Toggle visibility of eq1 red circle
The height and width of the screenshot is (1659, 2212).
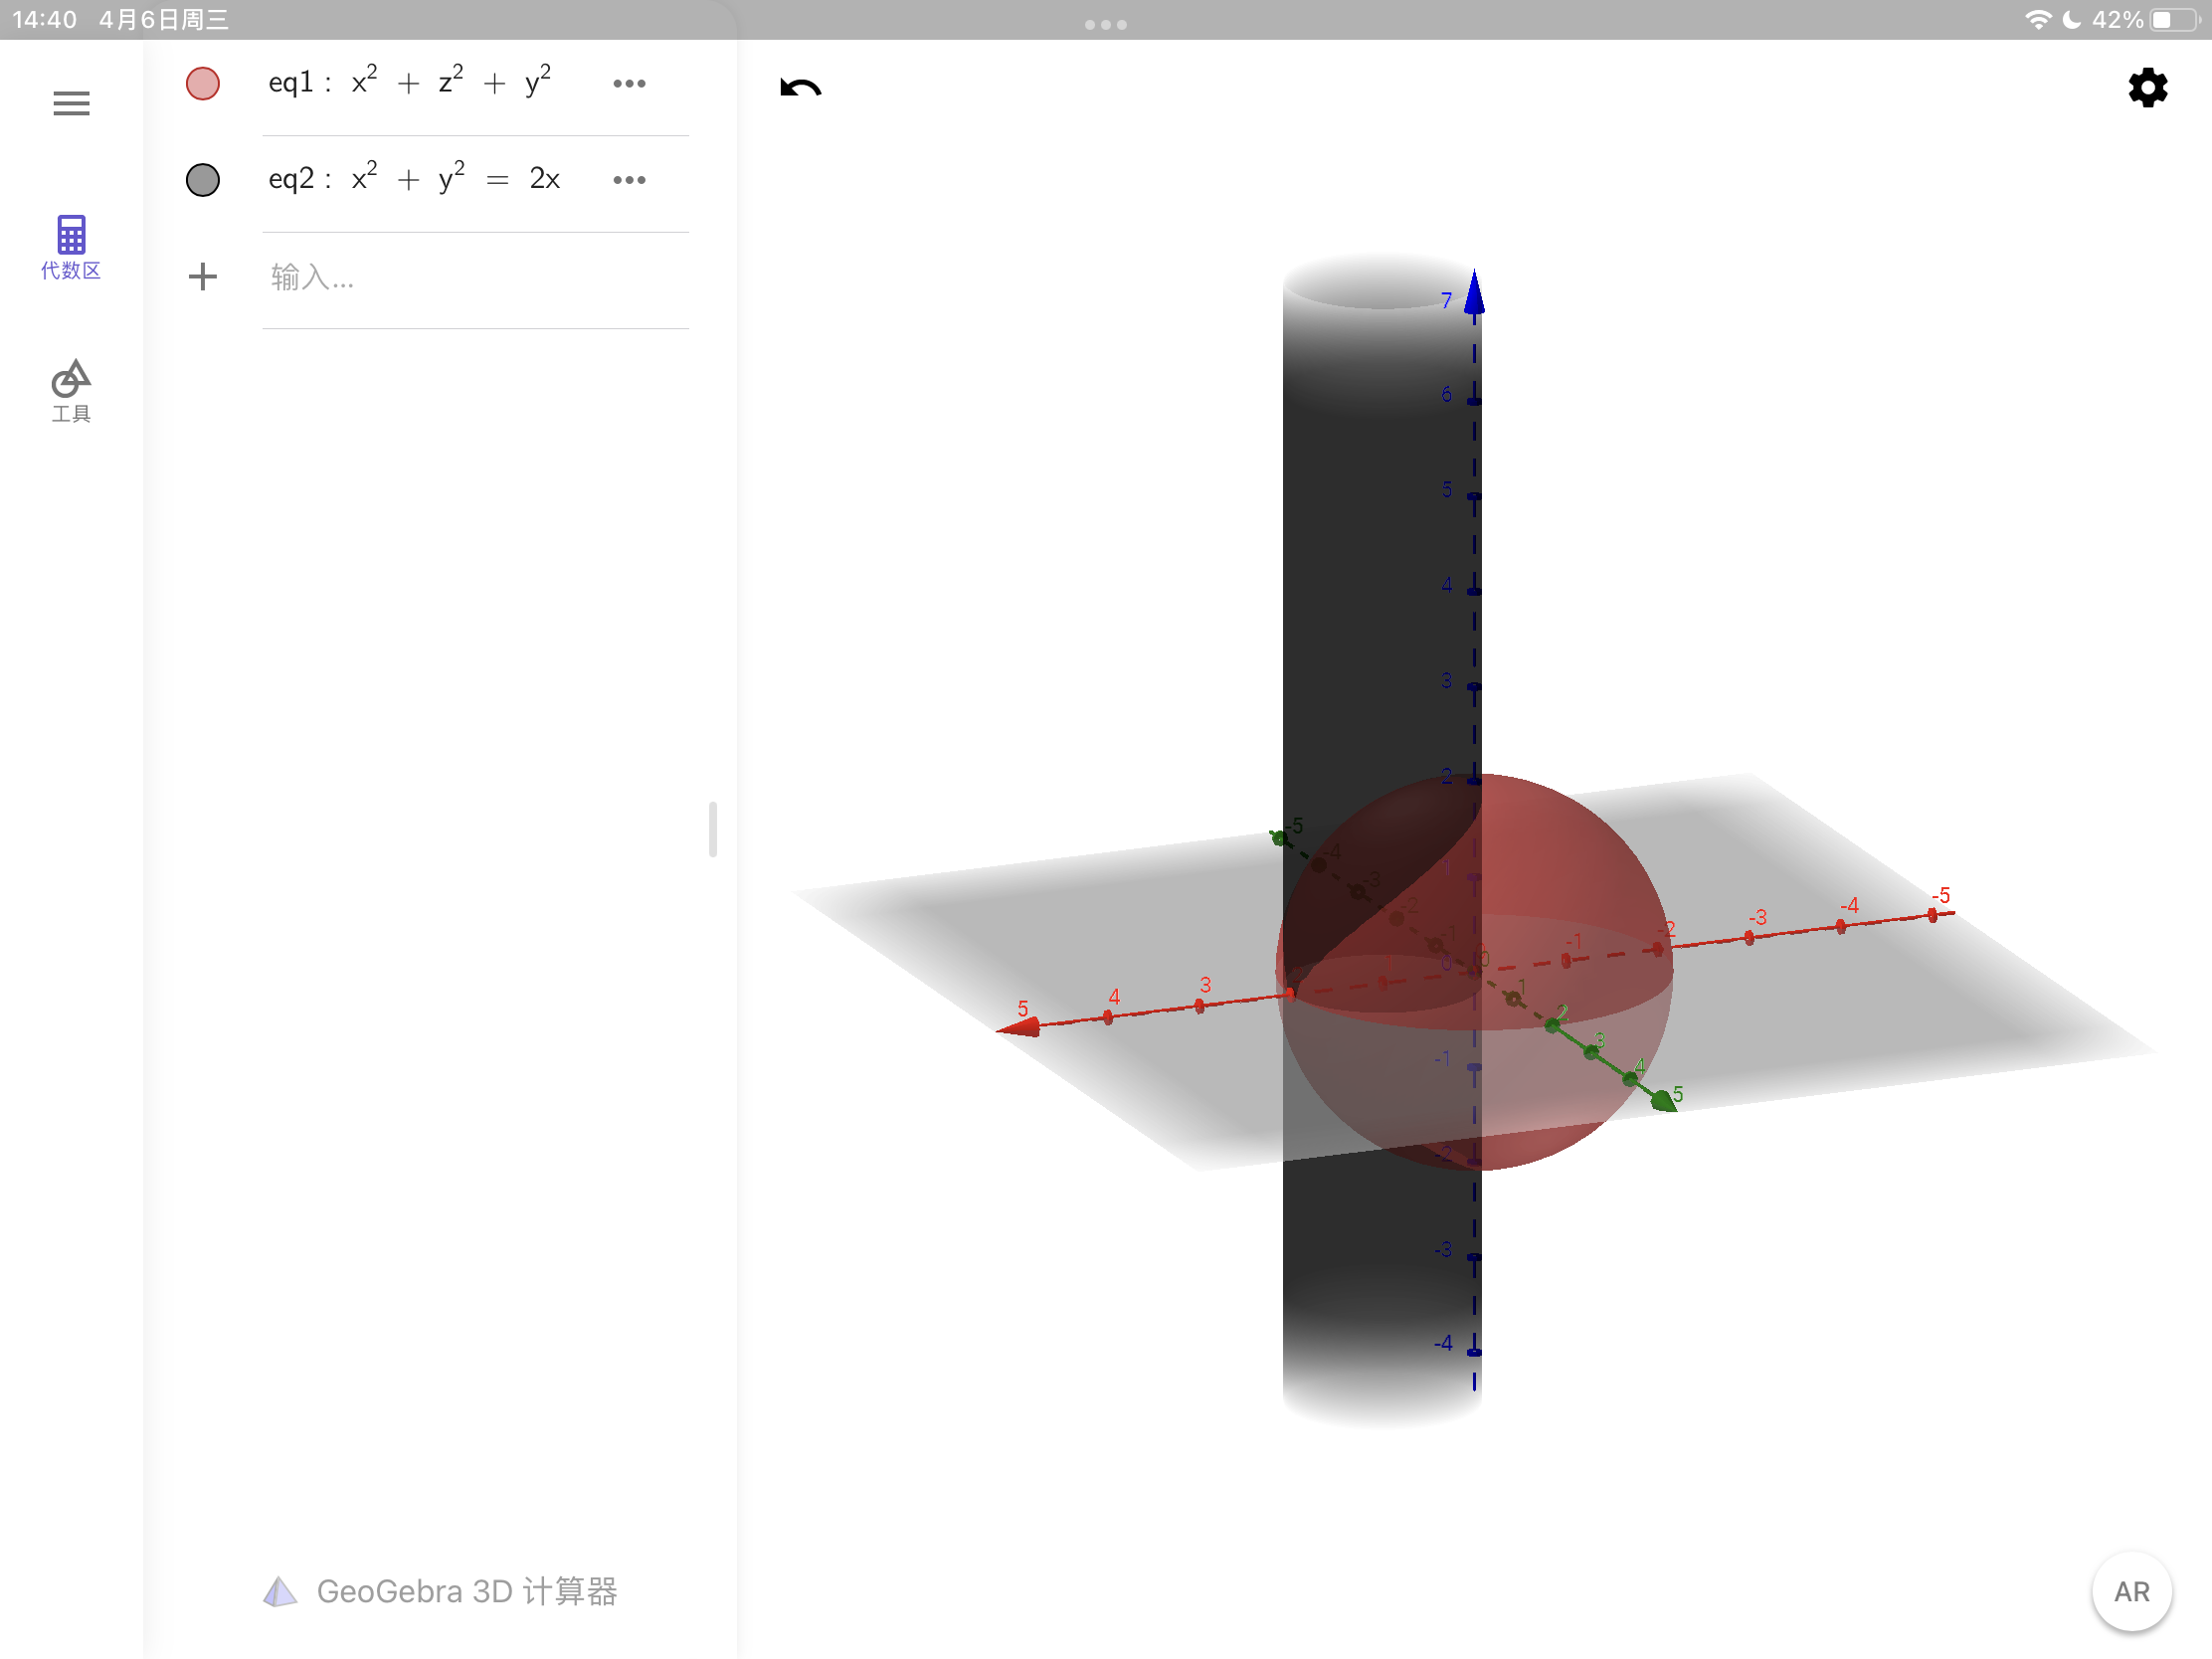[203, 83]
